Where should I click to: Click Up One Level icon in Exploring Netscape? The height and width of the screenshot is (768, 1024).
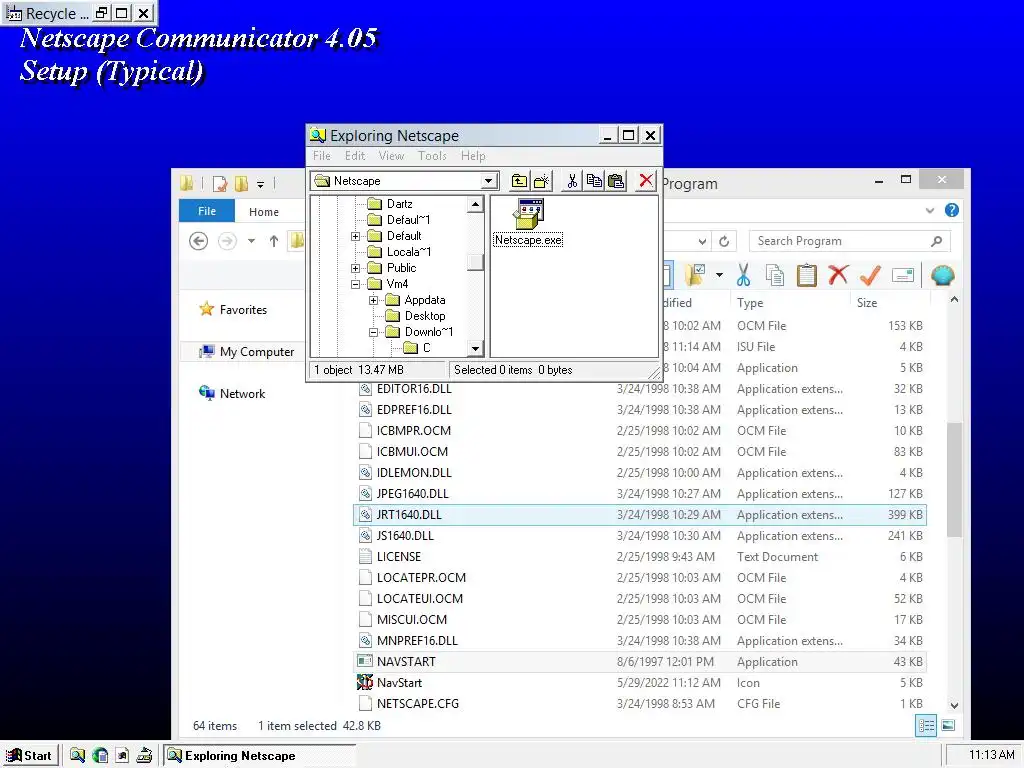click(x=519, y=181)
